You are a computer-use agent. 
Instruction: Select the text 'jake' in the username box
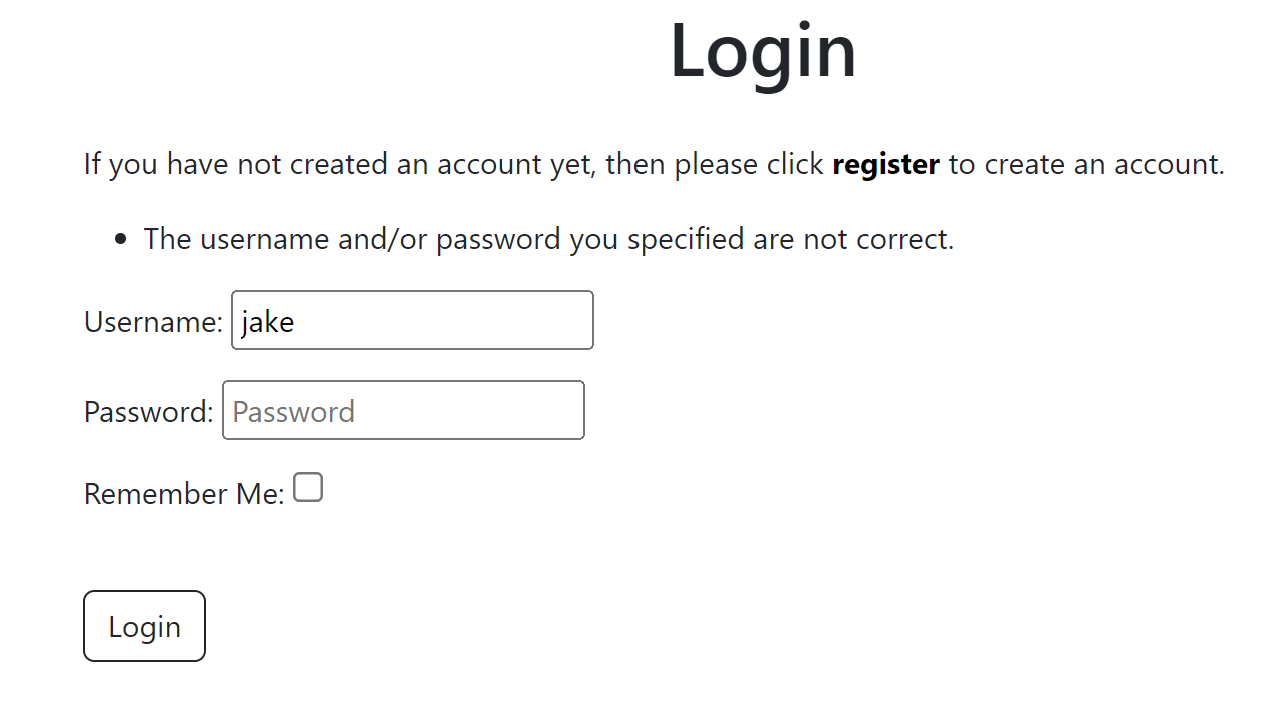point(267,321)
